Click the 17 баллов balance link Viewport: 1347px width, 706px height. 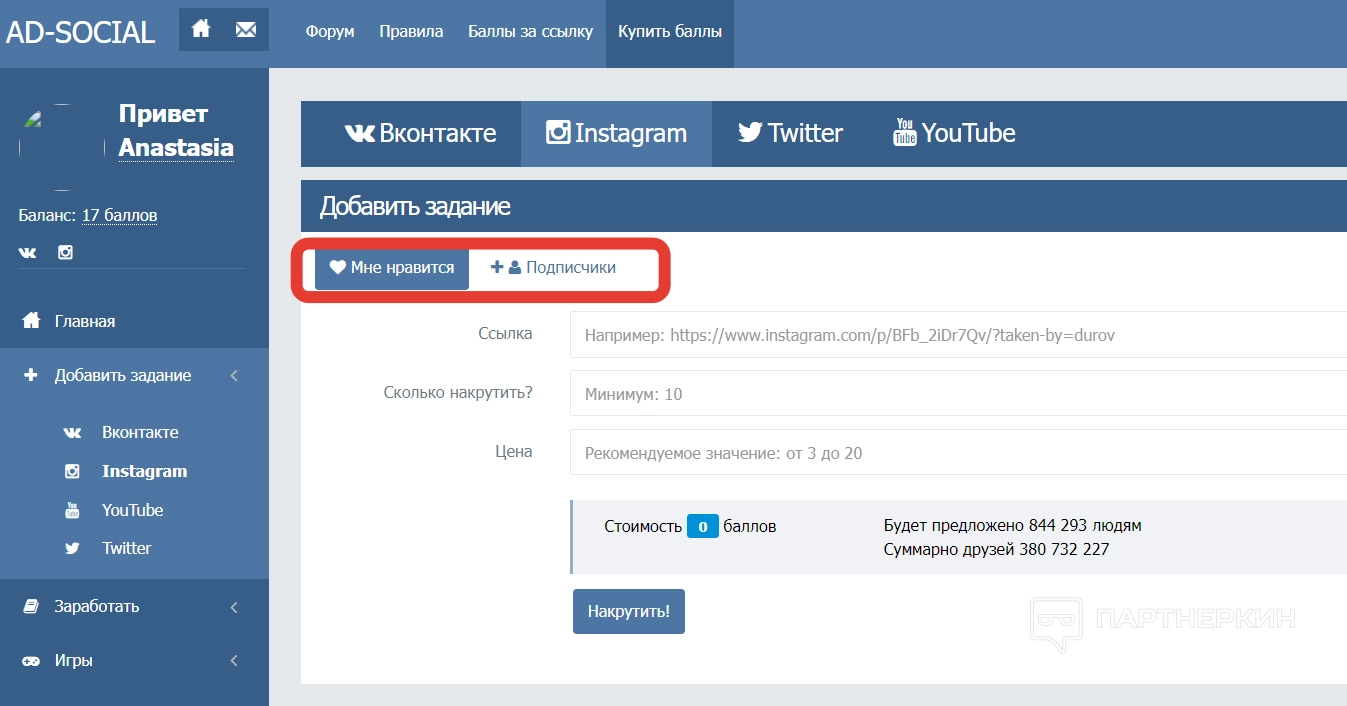coord(119,215)
